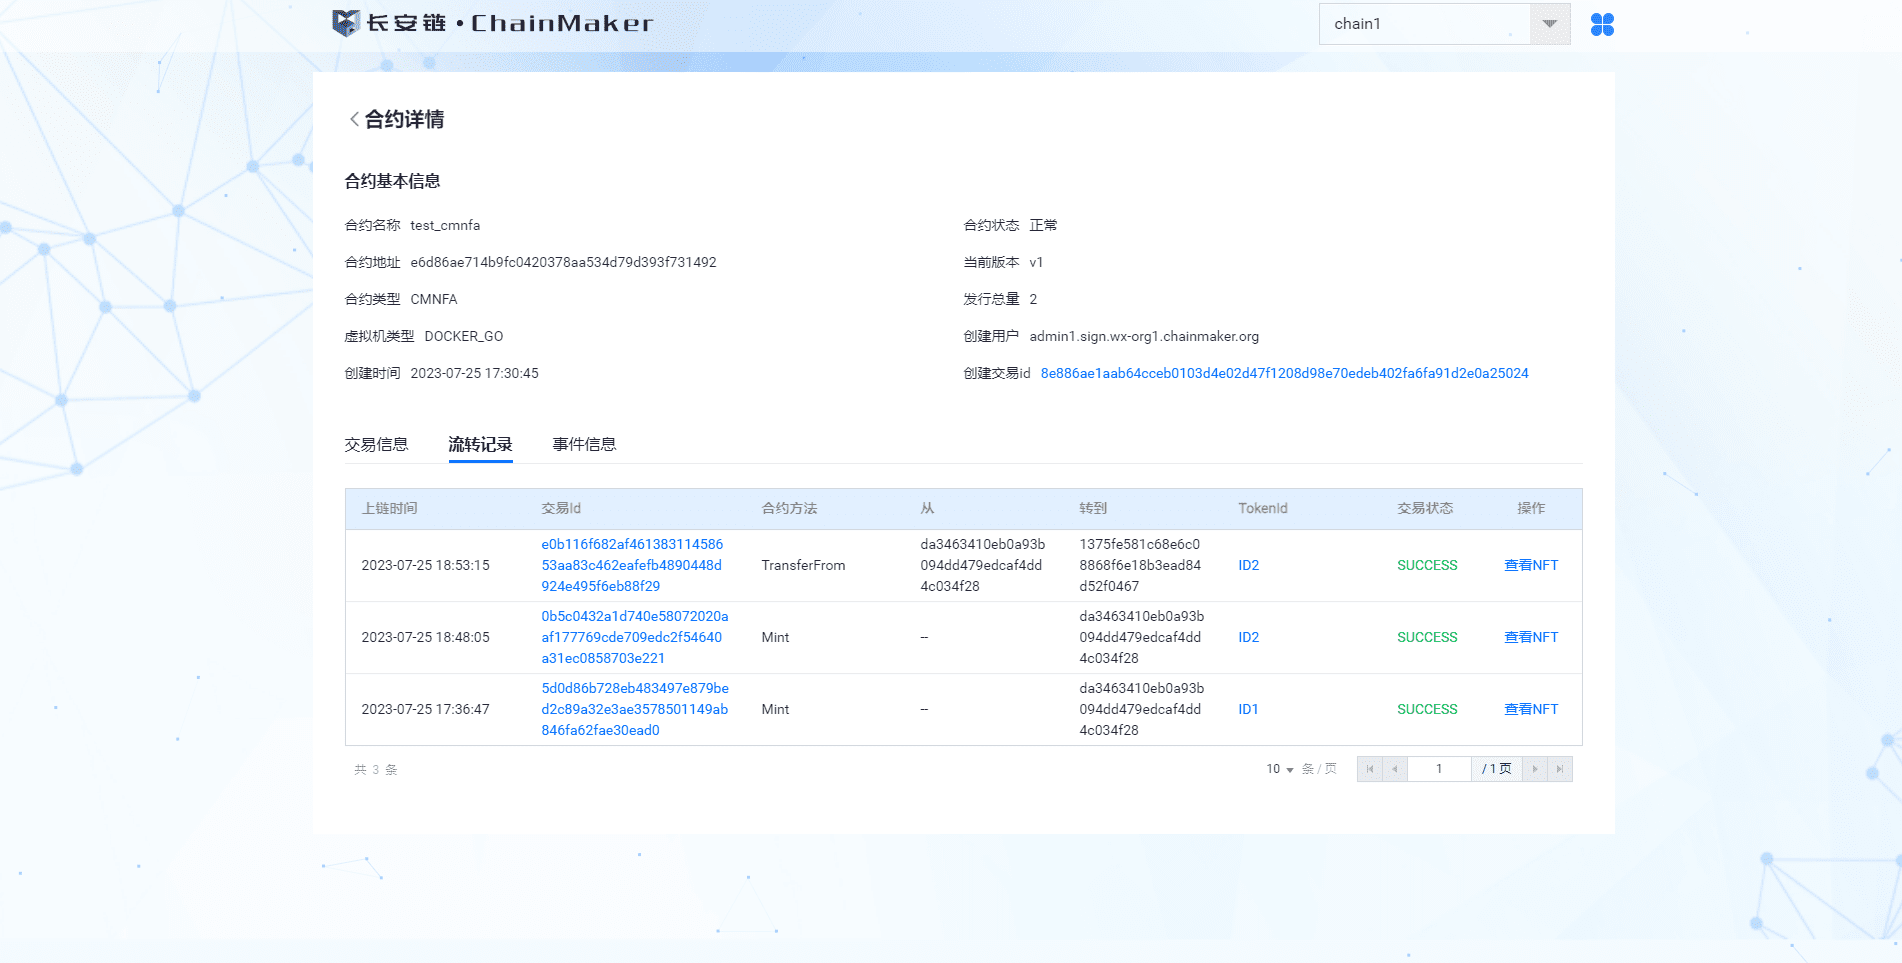Open the 事件信息 tab
1902x963 pixels.
(584, 444)
